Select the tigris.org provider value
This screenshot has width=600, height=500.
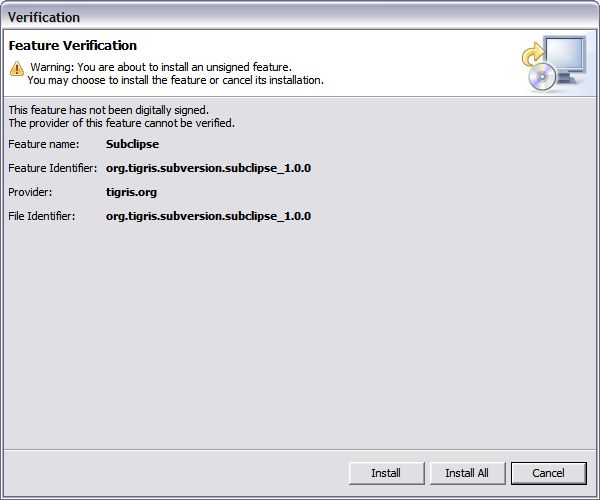tap(131, 192)
